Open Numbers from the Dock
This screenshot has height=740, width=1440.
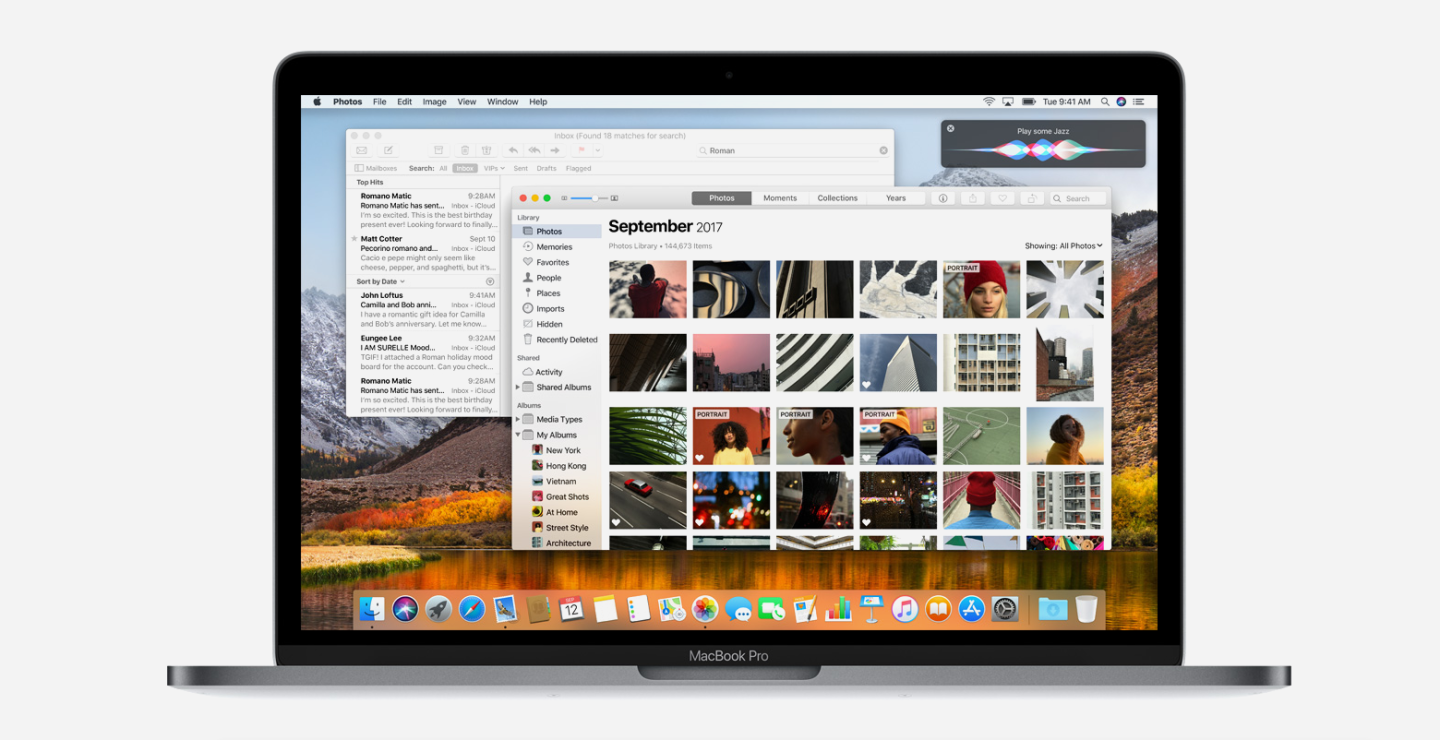[x=838, y=608]
